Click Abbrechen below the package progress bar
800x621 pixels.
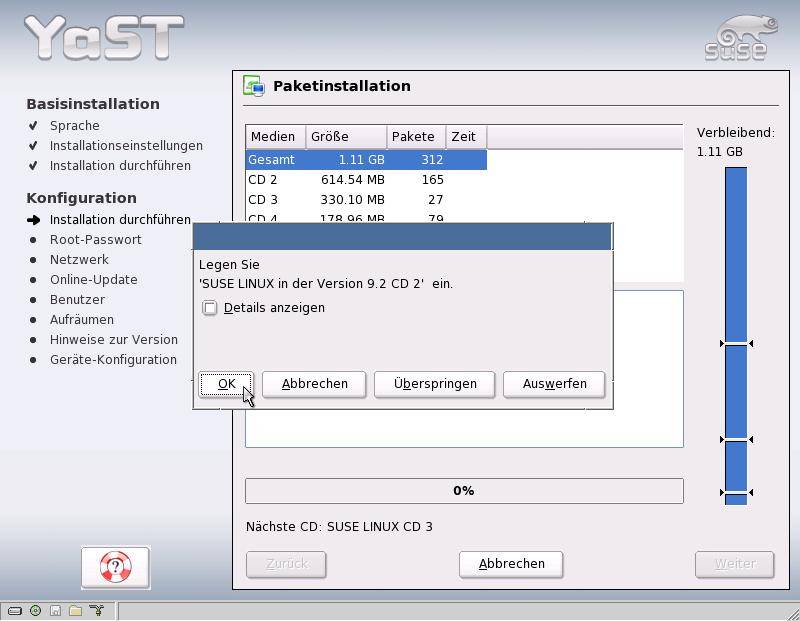click(511, 564)
